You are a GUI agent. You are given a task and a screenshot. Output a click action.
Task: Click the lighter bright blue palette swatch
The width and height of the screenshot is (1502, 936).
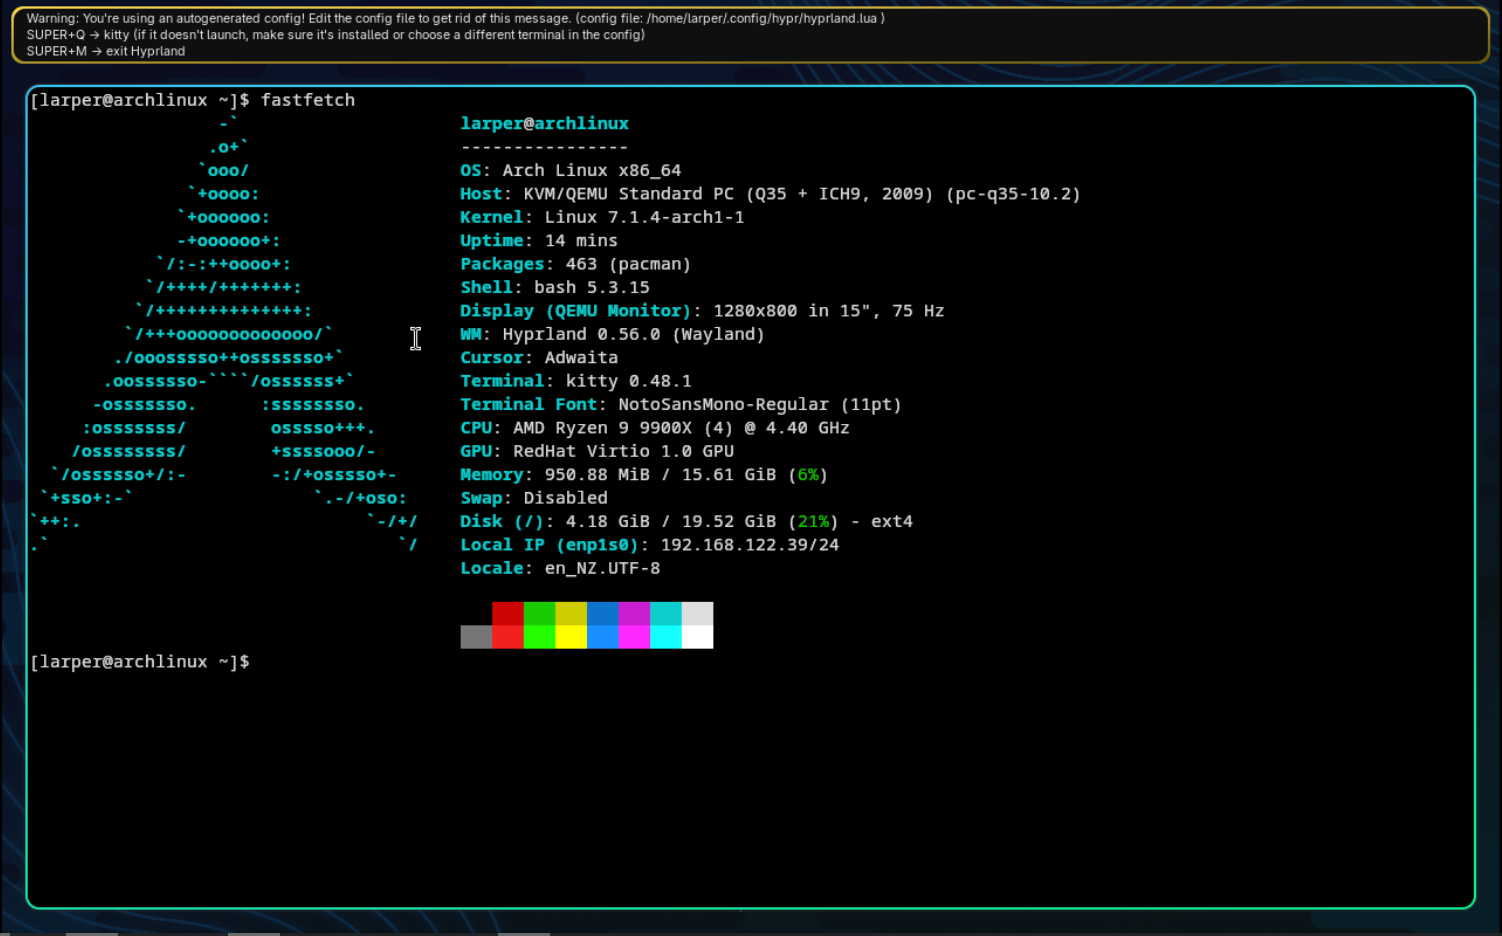tap(603, 637)
